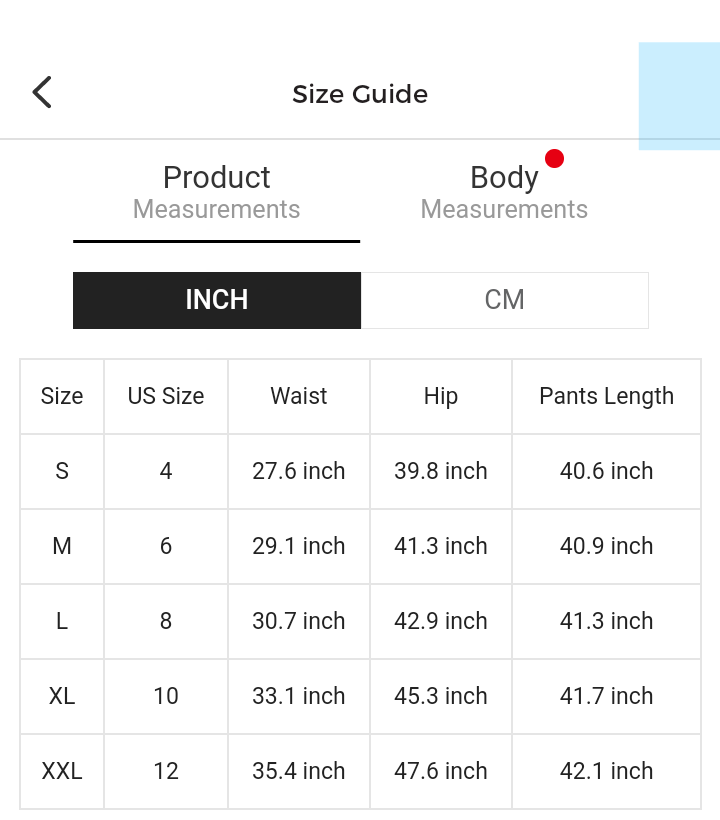Open the Body Measurements tab
Image resolution: width=720 pixels, height=820 pixels.
point(504,192)
